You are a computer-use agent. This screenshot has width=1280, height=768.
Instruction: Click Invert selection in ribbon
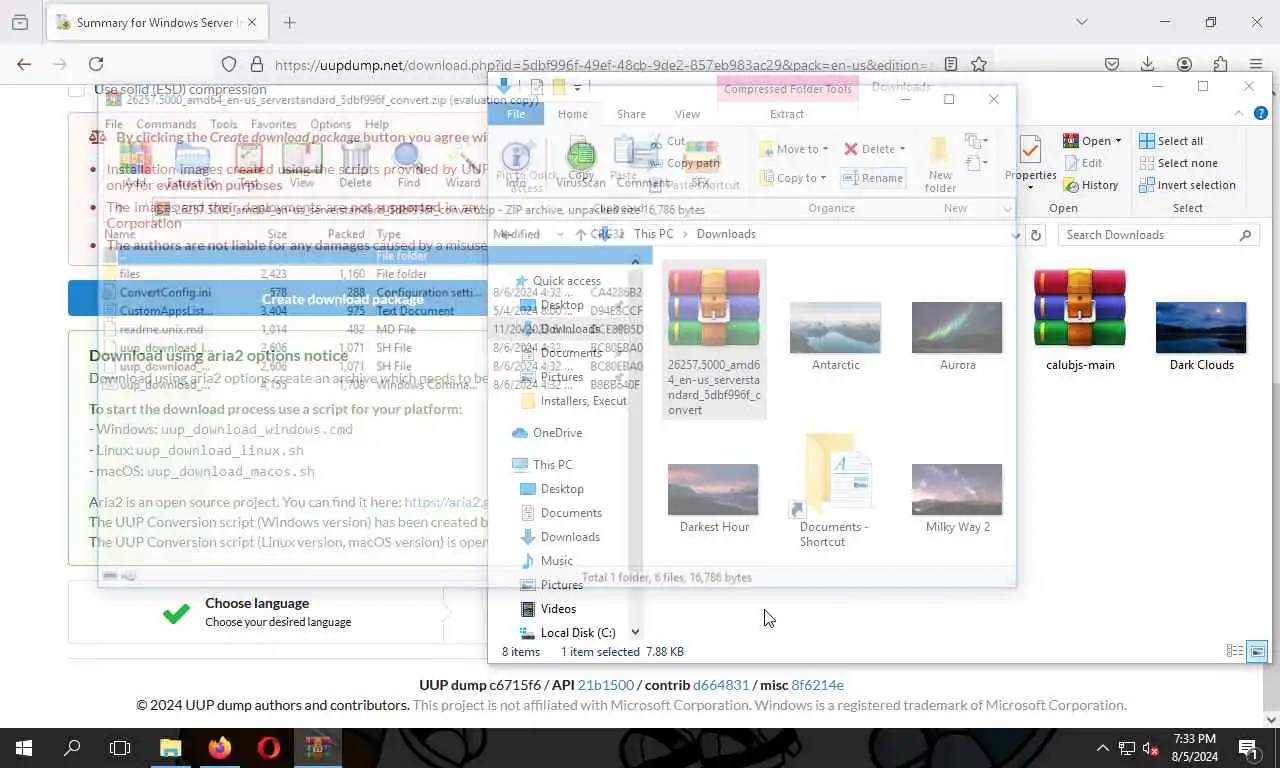pyautogui.click(x=1187, y=185)
